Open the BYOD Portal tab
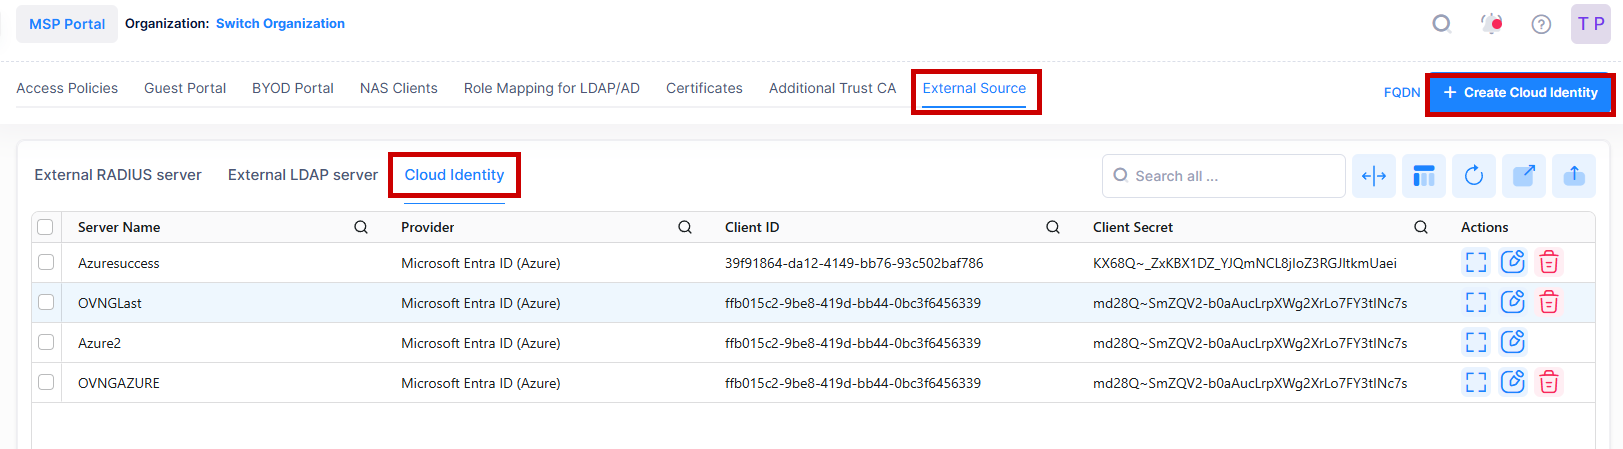The width and height of the screenshot is (1623, 449). tap(293, 88)
